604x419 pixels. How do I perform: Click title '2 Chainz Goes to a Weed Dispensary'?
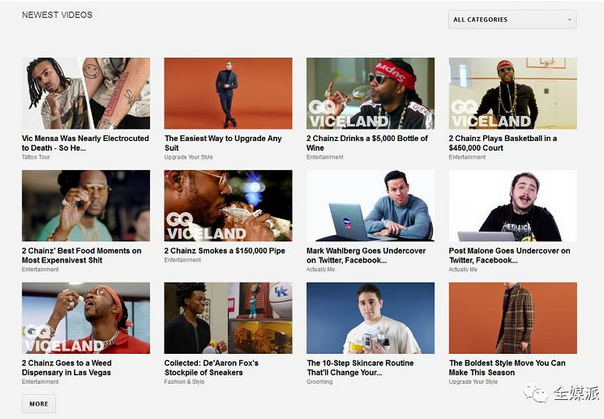point(67,368)
